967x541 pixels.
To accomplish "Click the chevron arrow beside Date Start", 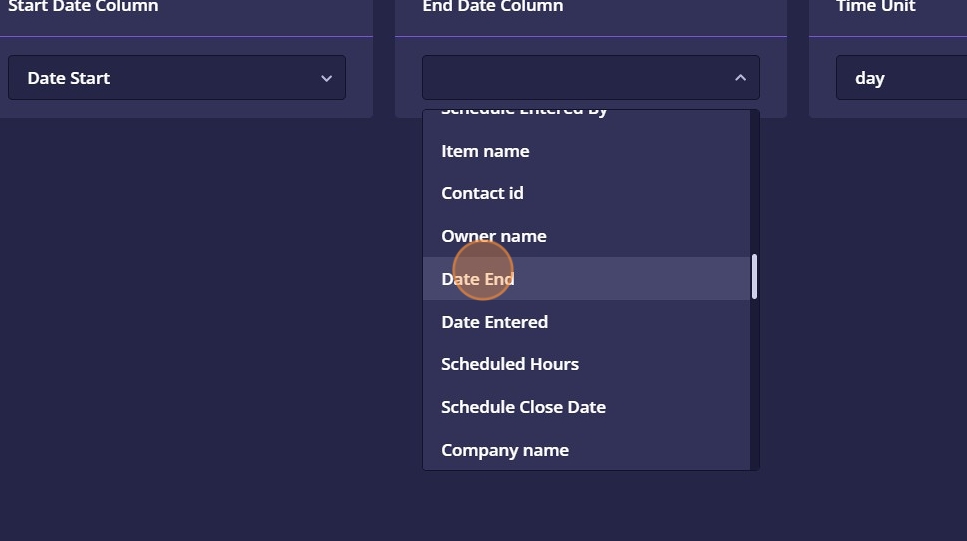I will [x=326, y=78].
